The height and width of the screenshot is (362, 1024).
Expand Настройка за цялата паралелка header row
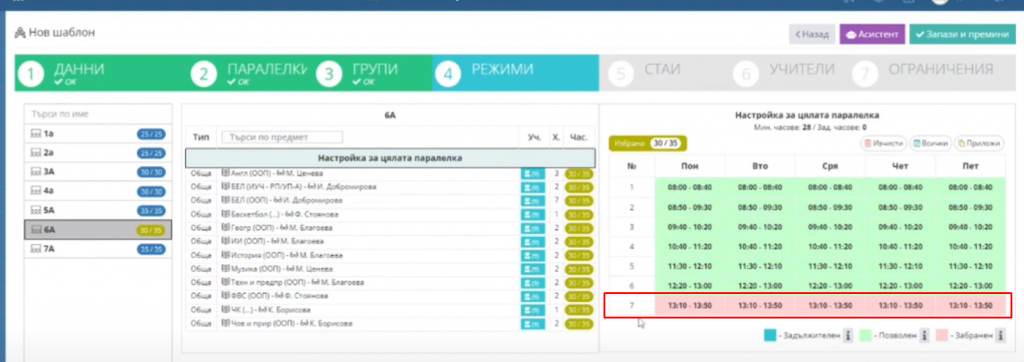pos(390,158)
